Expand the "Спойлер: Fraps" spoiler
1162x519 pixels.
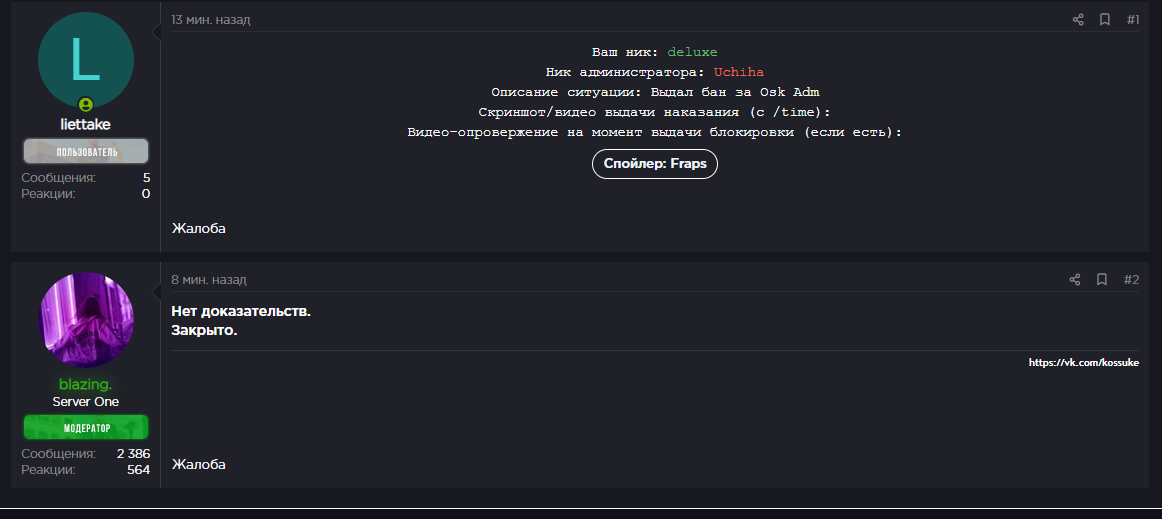point(655,164)
